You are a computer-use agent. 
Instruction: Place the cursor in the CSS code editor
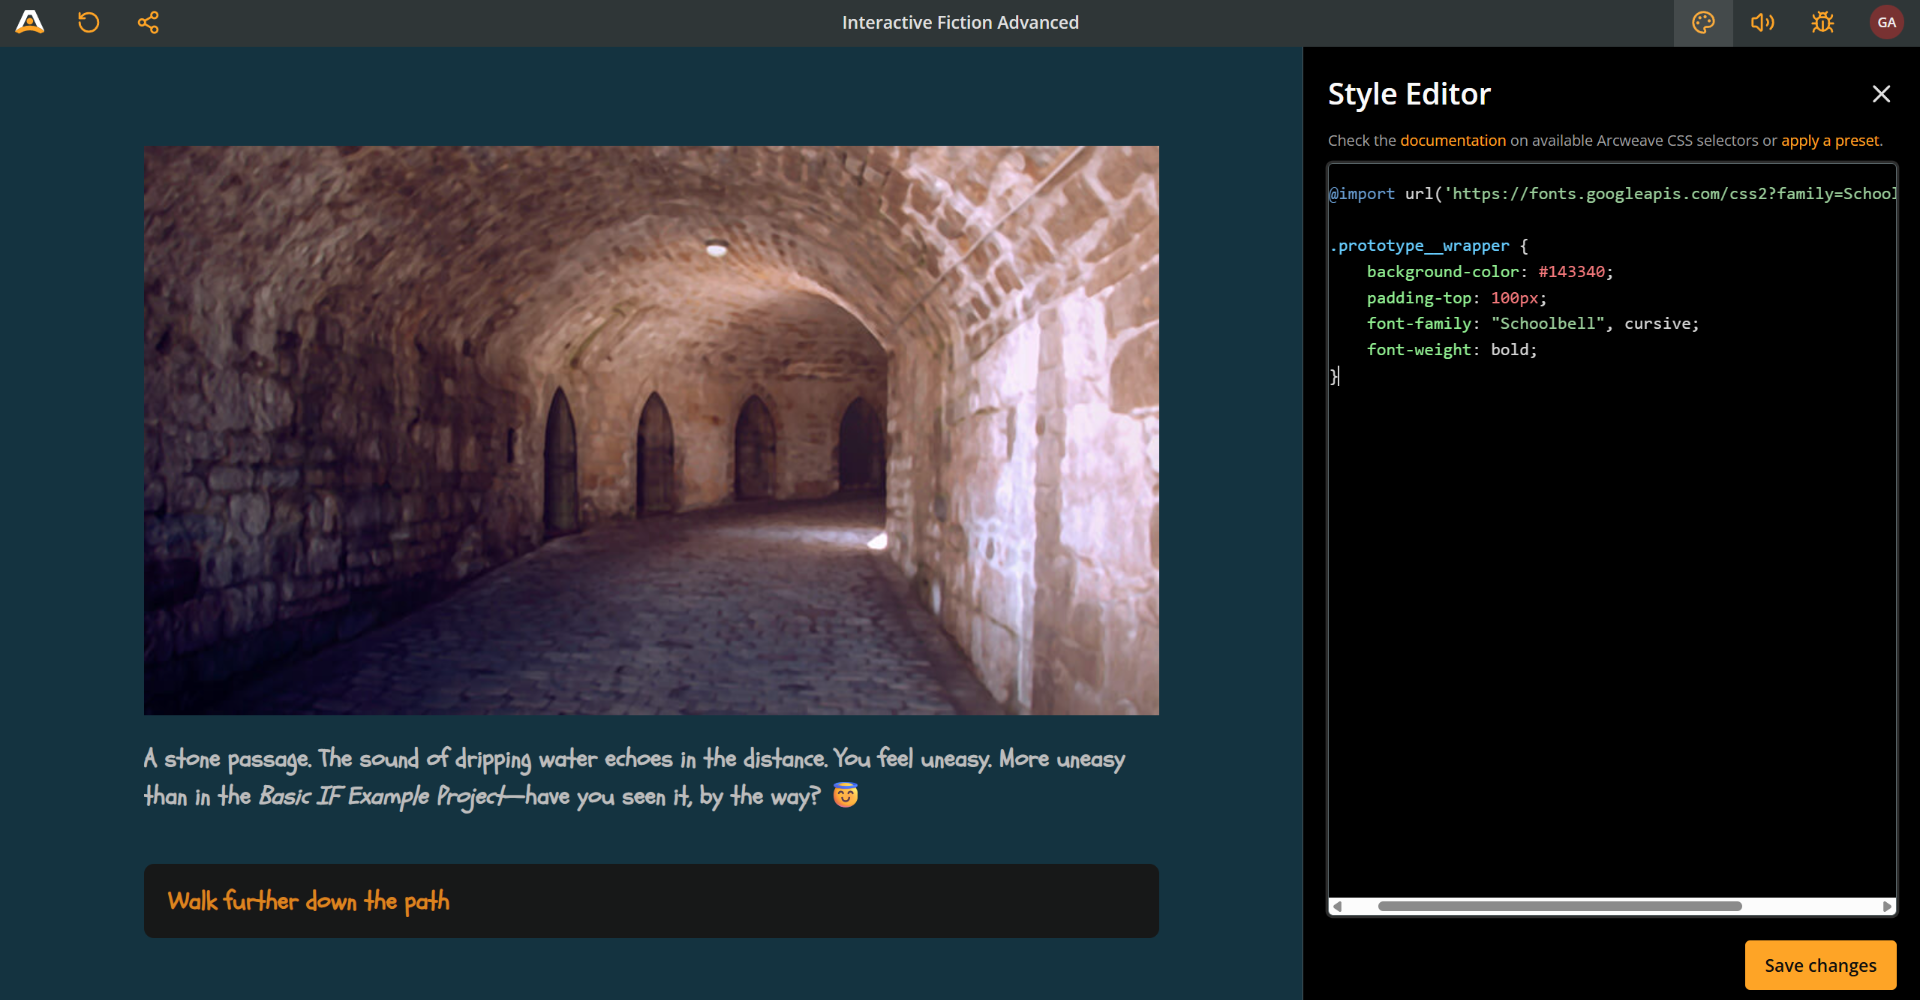1600,500
